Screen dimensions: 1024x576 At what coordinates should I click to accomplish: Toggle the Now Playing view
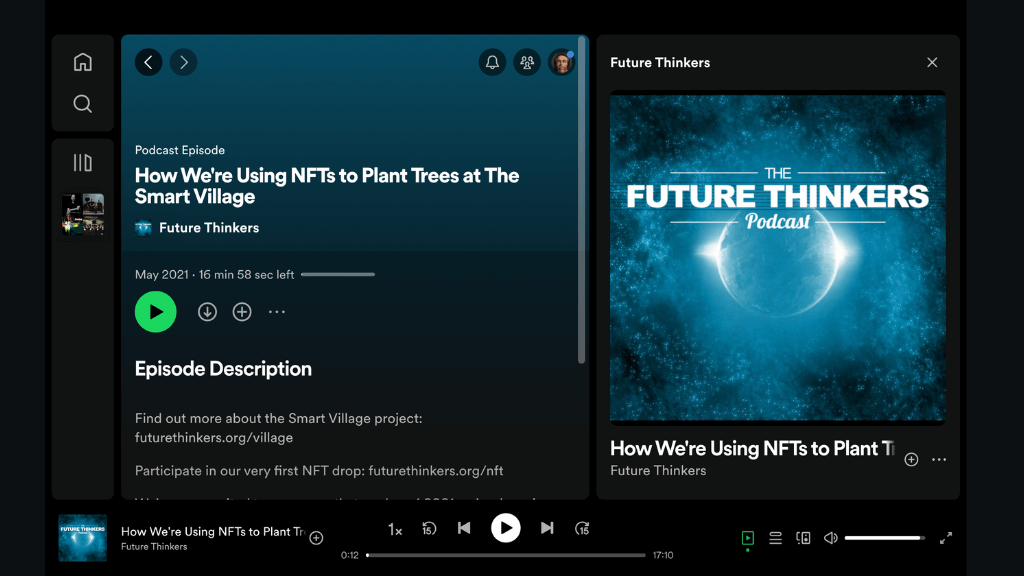[747, 537]
